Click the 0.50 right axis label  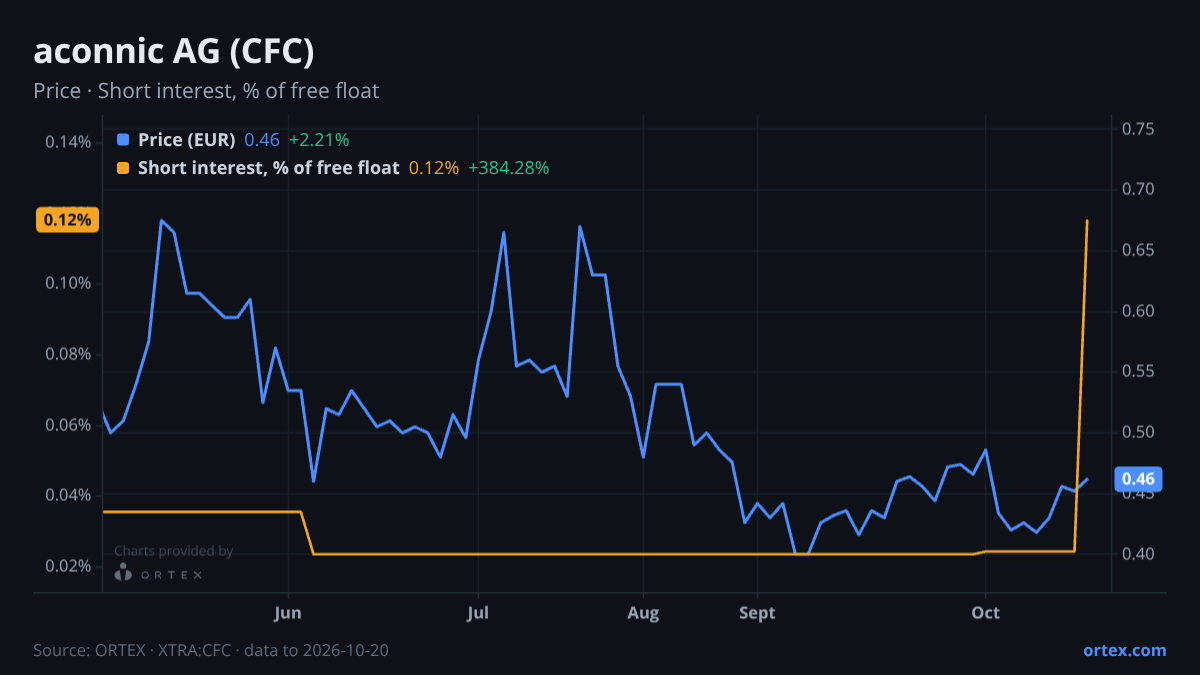1138,432
